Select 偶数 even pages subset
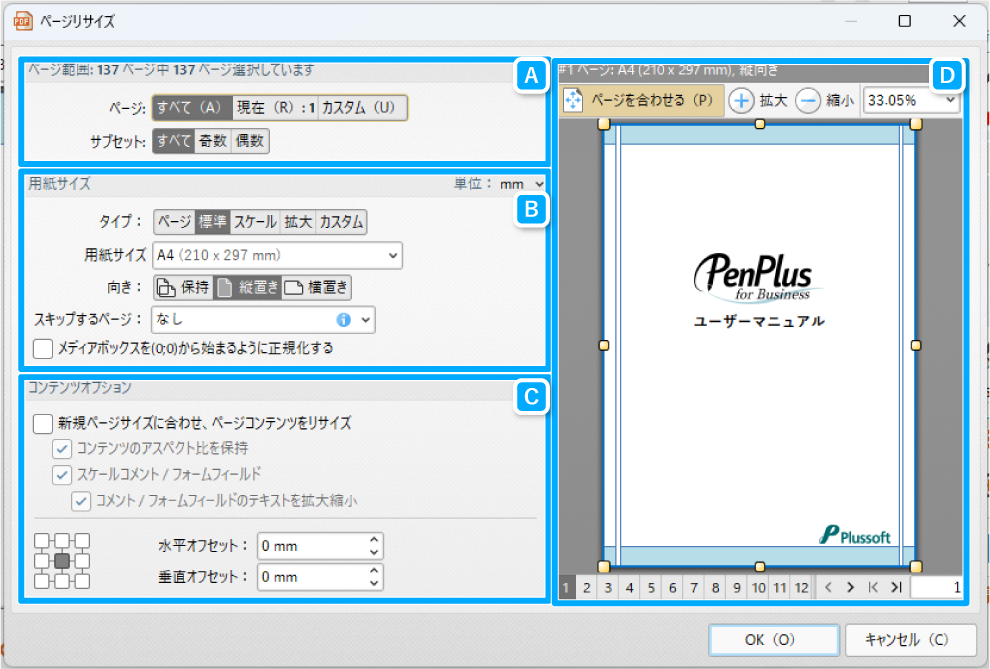The image size is (990, 669). tap(250, 141)
